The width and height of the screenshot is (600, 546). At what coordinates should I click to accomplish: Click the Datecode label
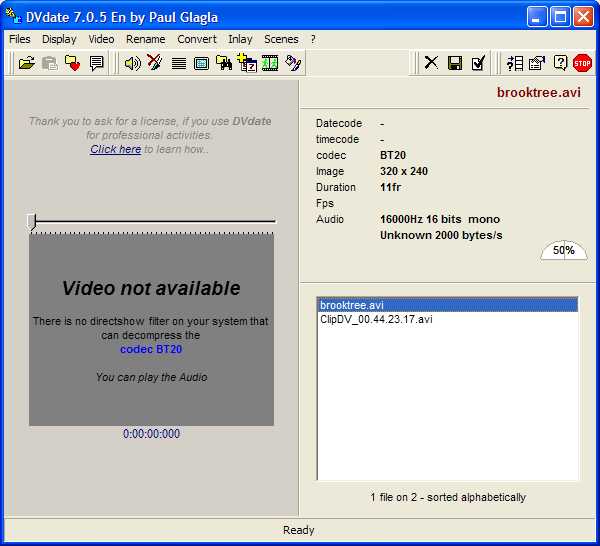[339, 123]
